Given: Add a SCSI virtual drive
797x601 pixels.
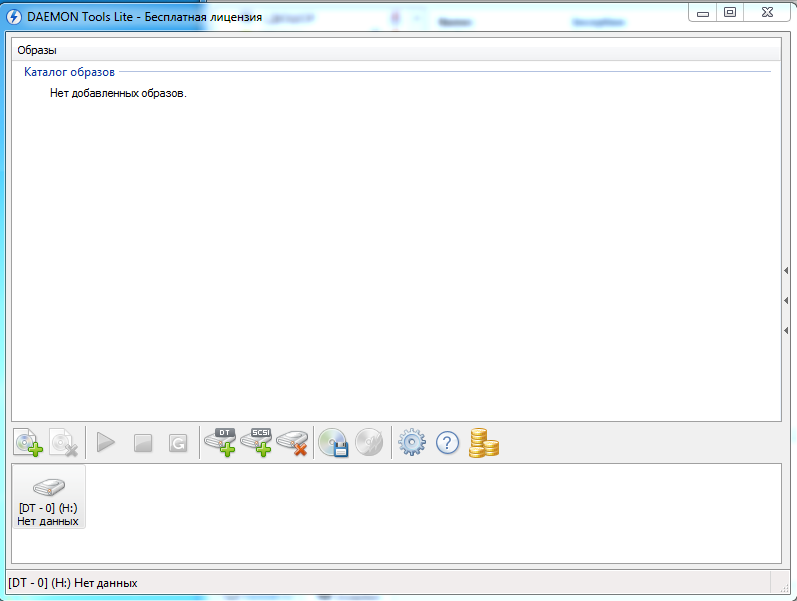Looking at the screenshot, I should tap(256, 442).
